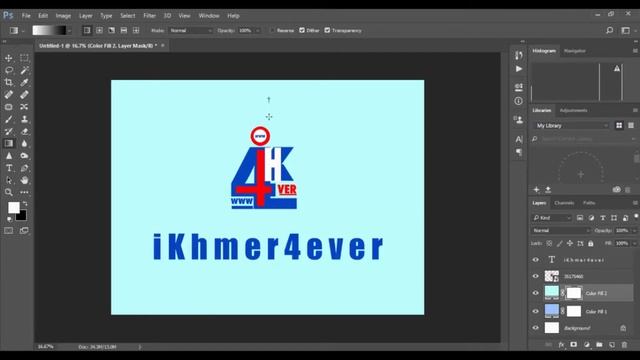The width and height of the screenshot is (640, 360).
Task: Hide the logo image layer below text
Action: point(536,276)
